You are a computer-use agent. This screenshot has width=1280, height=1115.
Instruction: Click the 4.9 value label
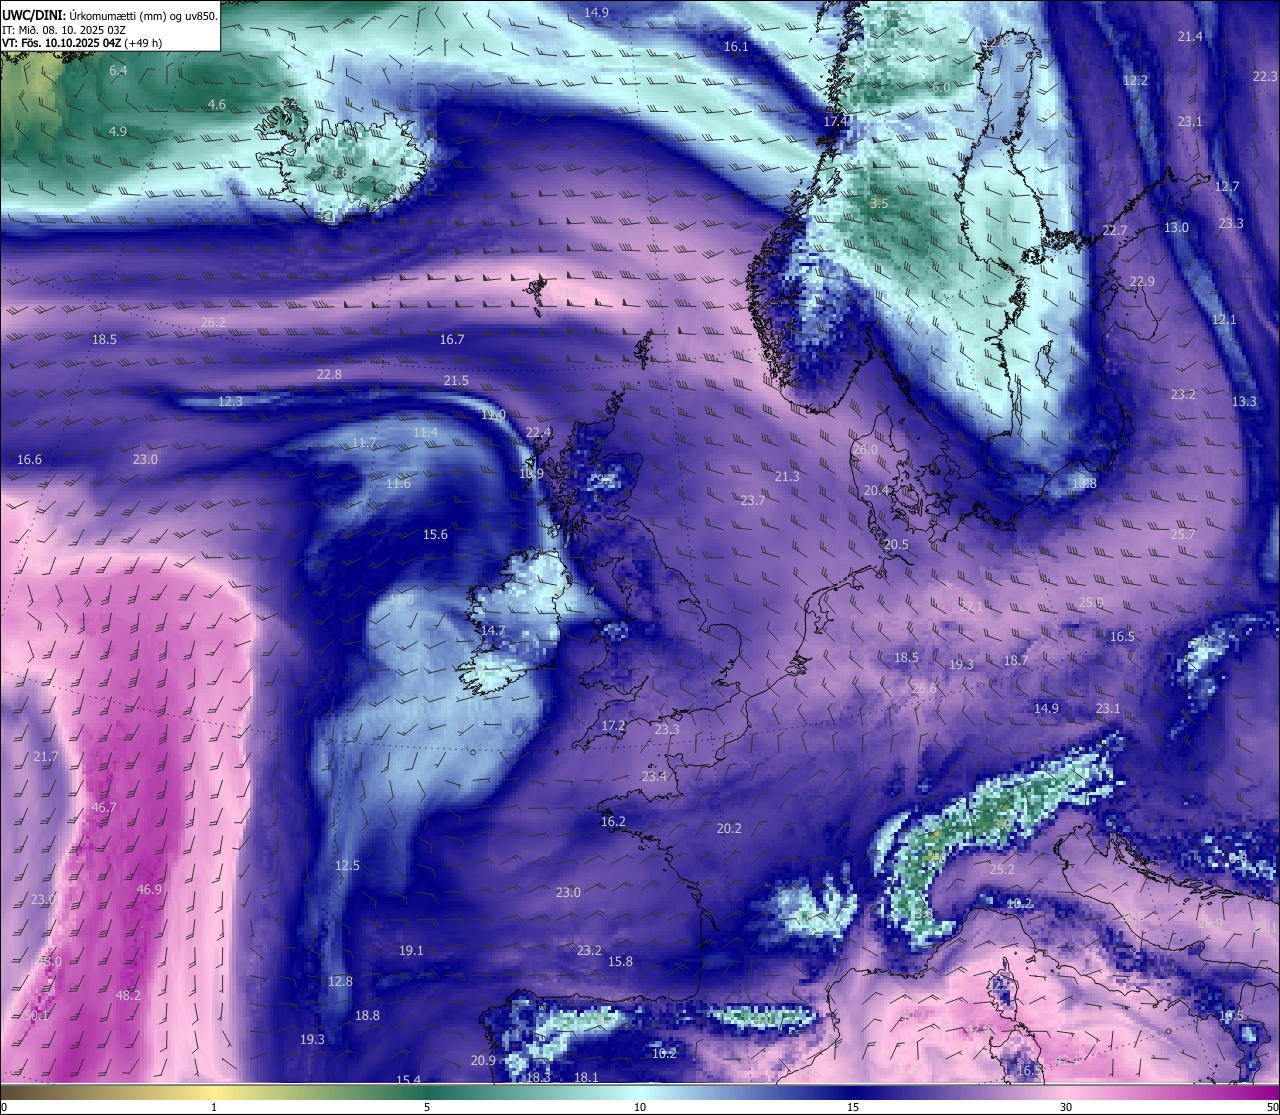click(x=118, y=131)
